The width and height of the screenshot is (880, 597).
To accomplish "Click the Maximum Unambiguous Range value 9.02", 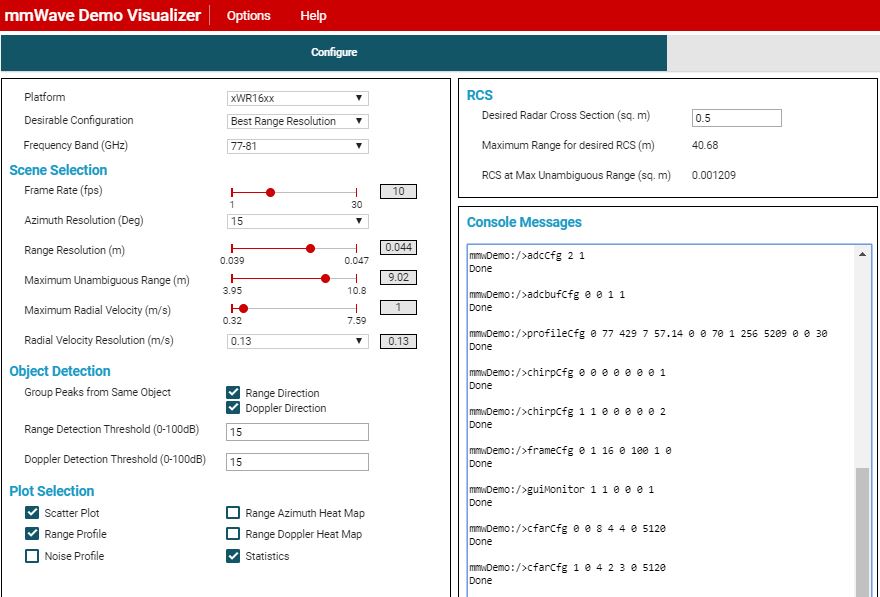I will click(398, 277).
